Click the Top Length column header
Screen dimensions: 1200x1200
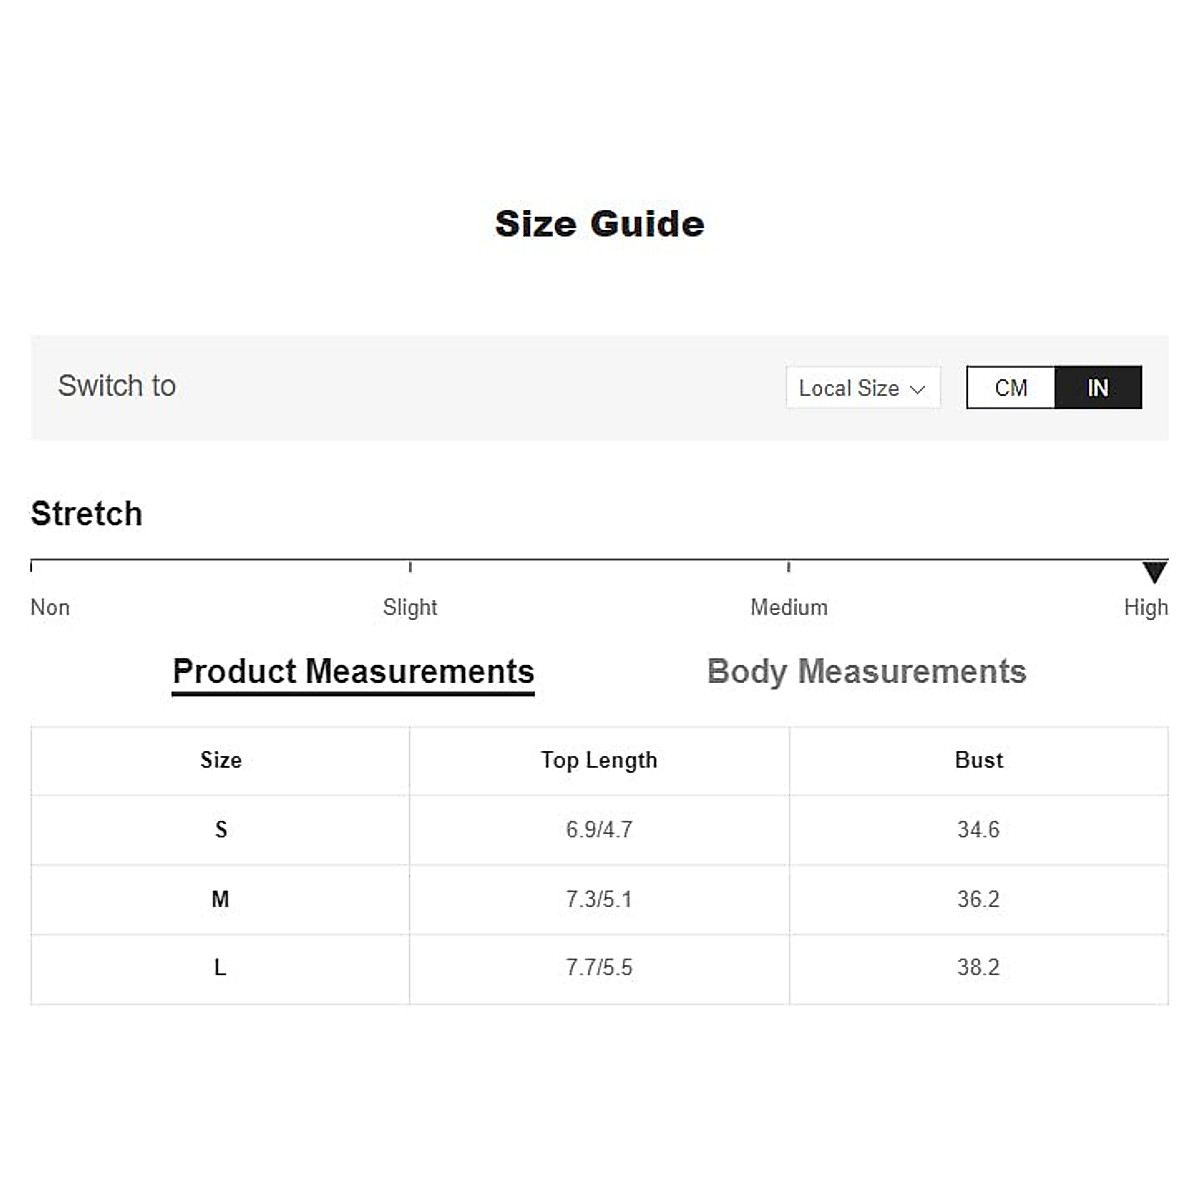coord(599,760)
